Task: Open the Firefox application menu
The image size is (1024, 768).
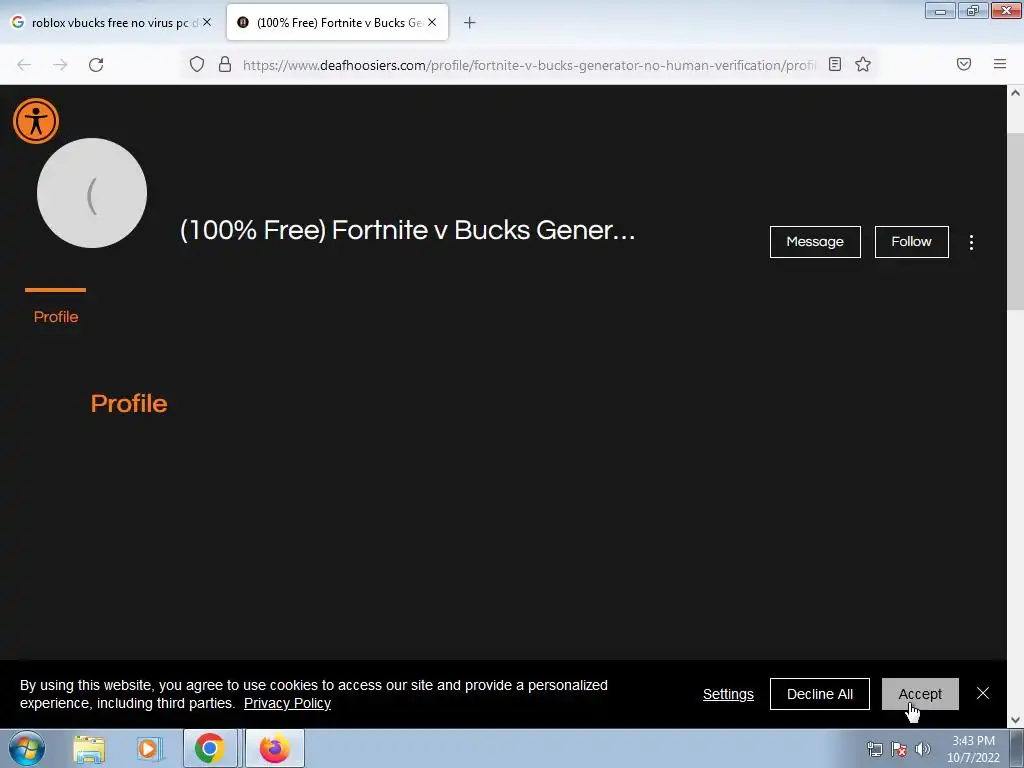Action: click(1000, 64)
